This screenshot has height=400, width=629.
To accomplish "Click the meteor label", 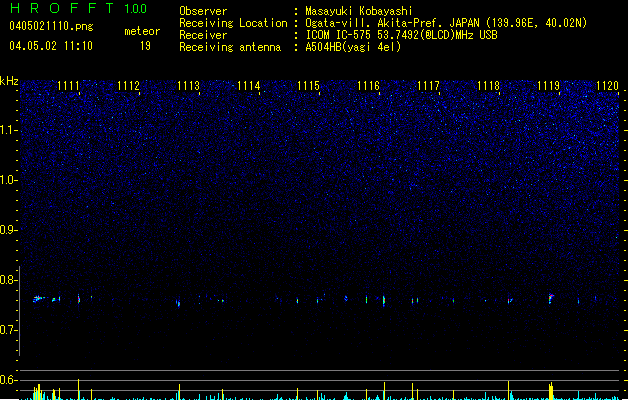I will (142, 31).
